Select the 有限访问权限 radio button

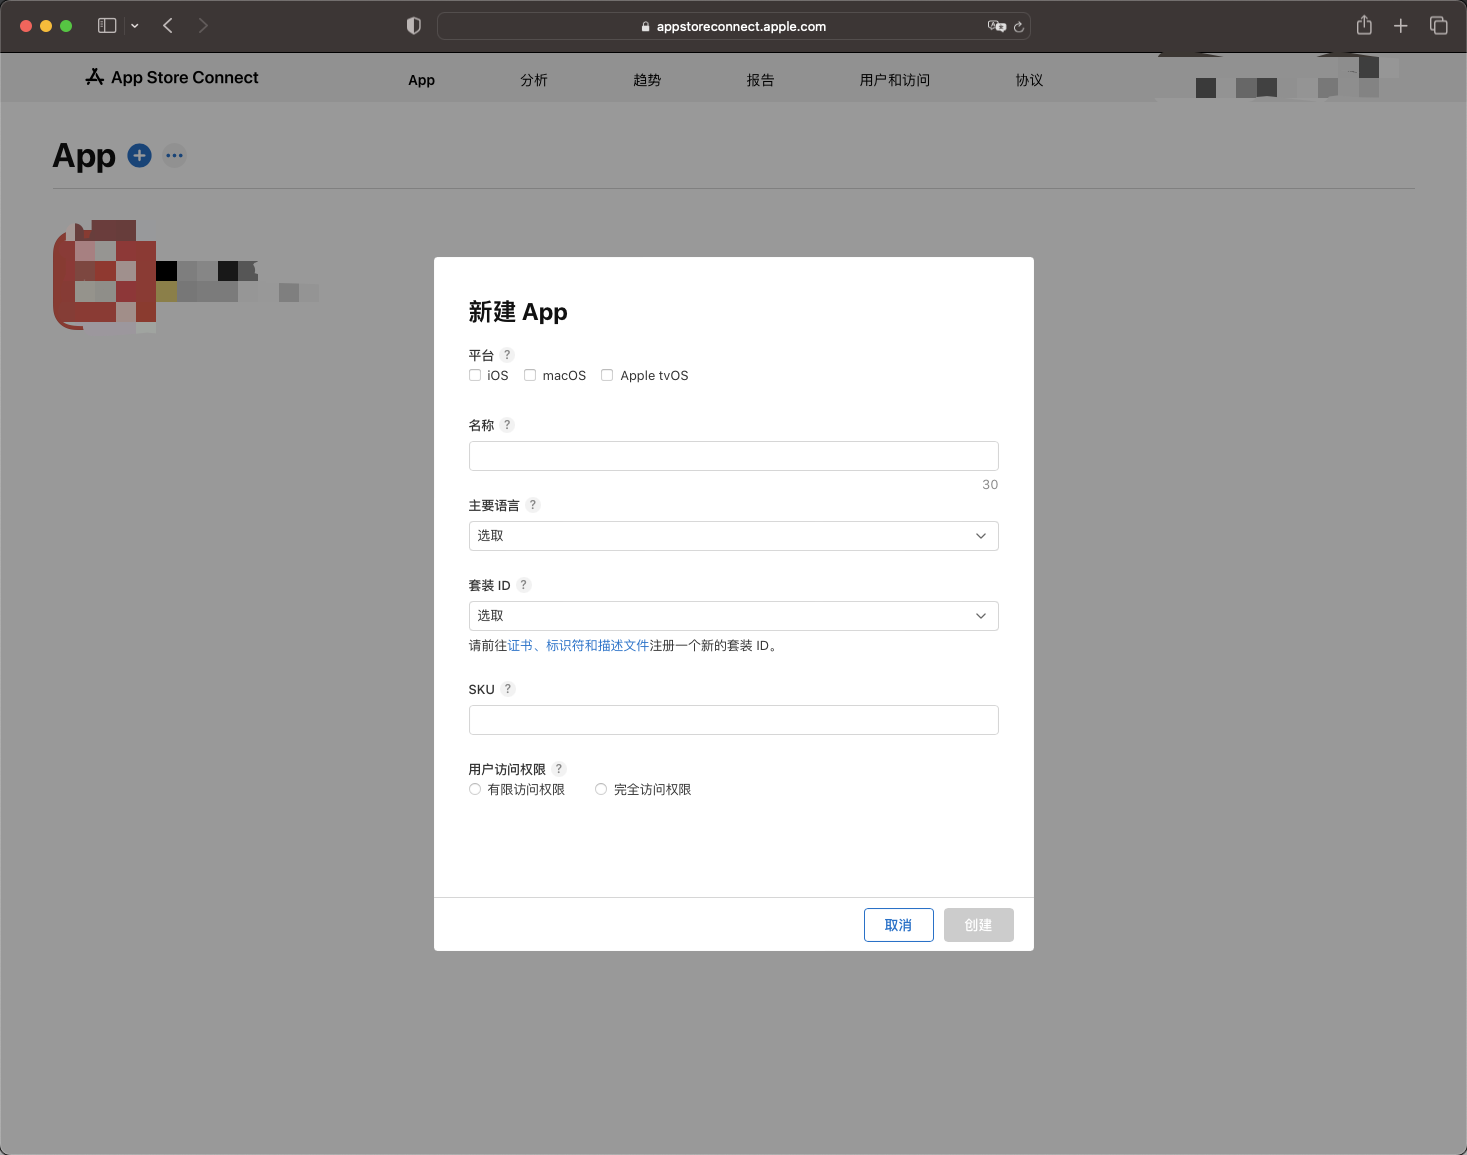(x=475, y=790)
